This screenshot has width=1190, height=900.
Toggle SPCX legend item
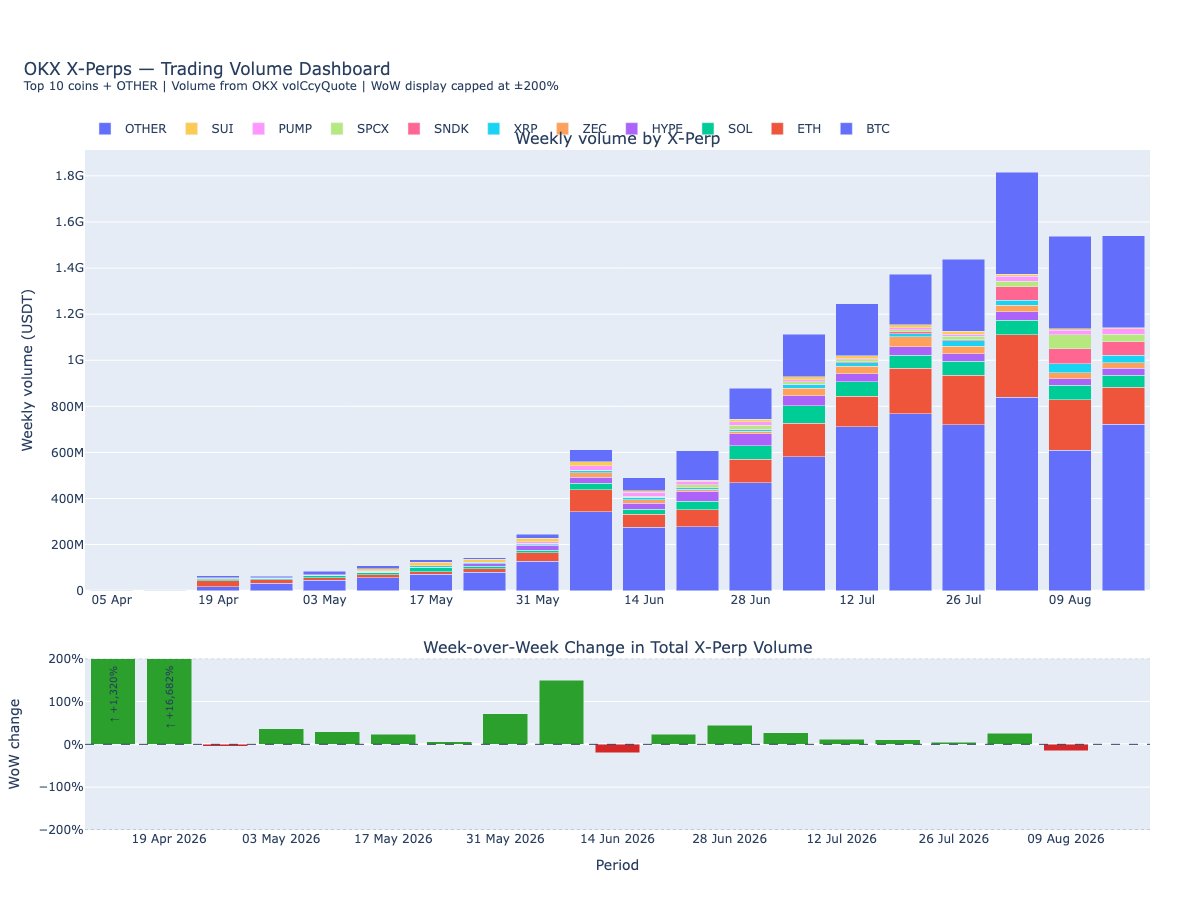(x=360, y=129)
